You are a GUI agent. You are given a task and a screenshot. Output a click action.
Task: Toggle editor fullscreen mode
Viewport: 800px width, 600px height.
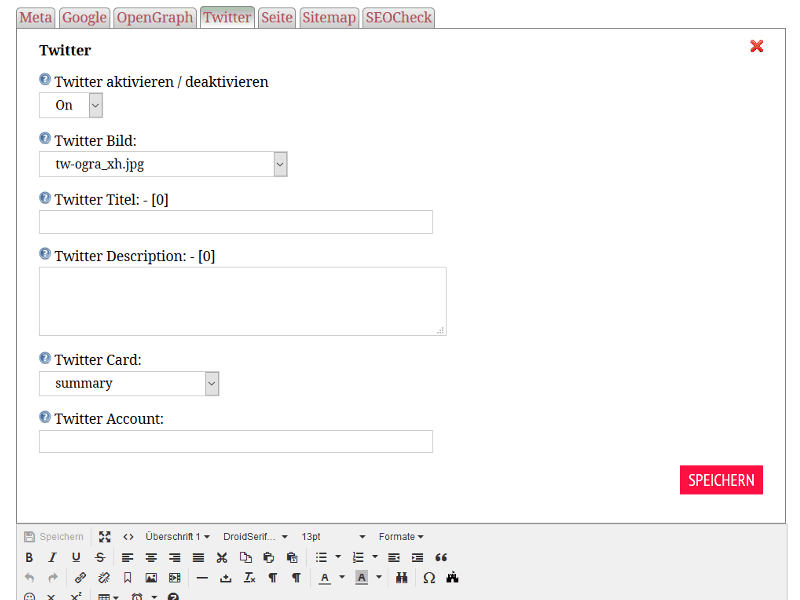coord(105,537)
